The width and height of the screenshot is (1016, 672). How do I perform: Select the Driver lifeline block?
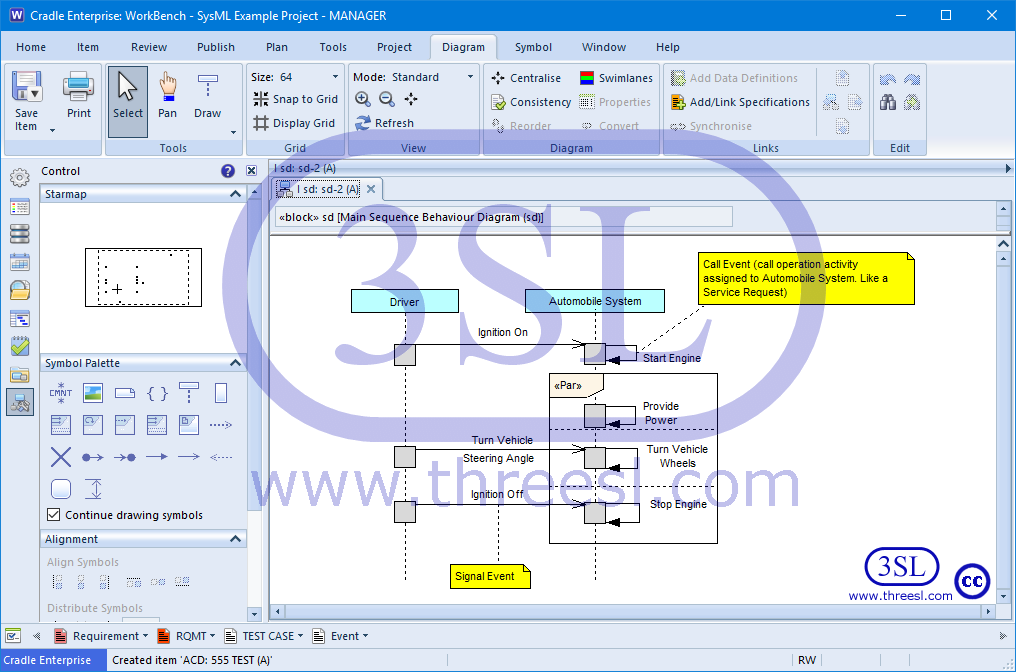405,301
